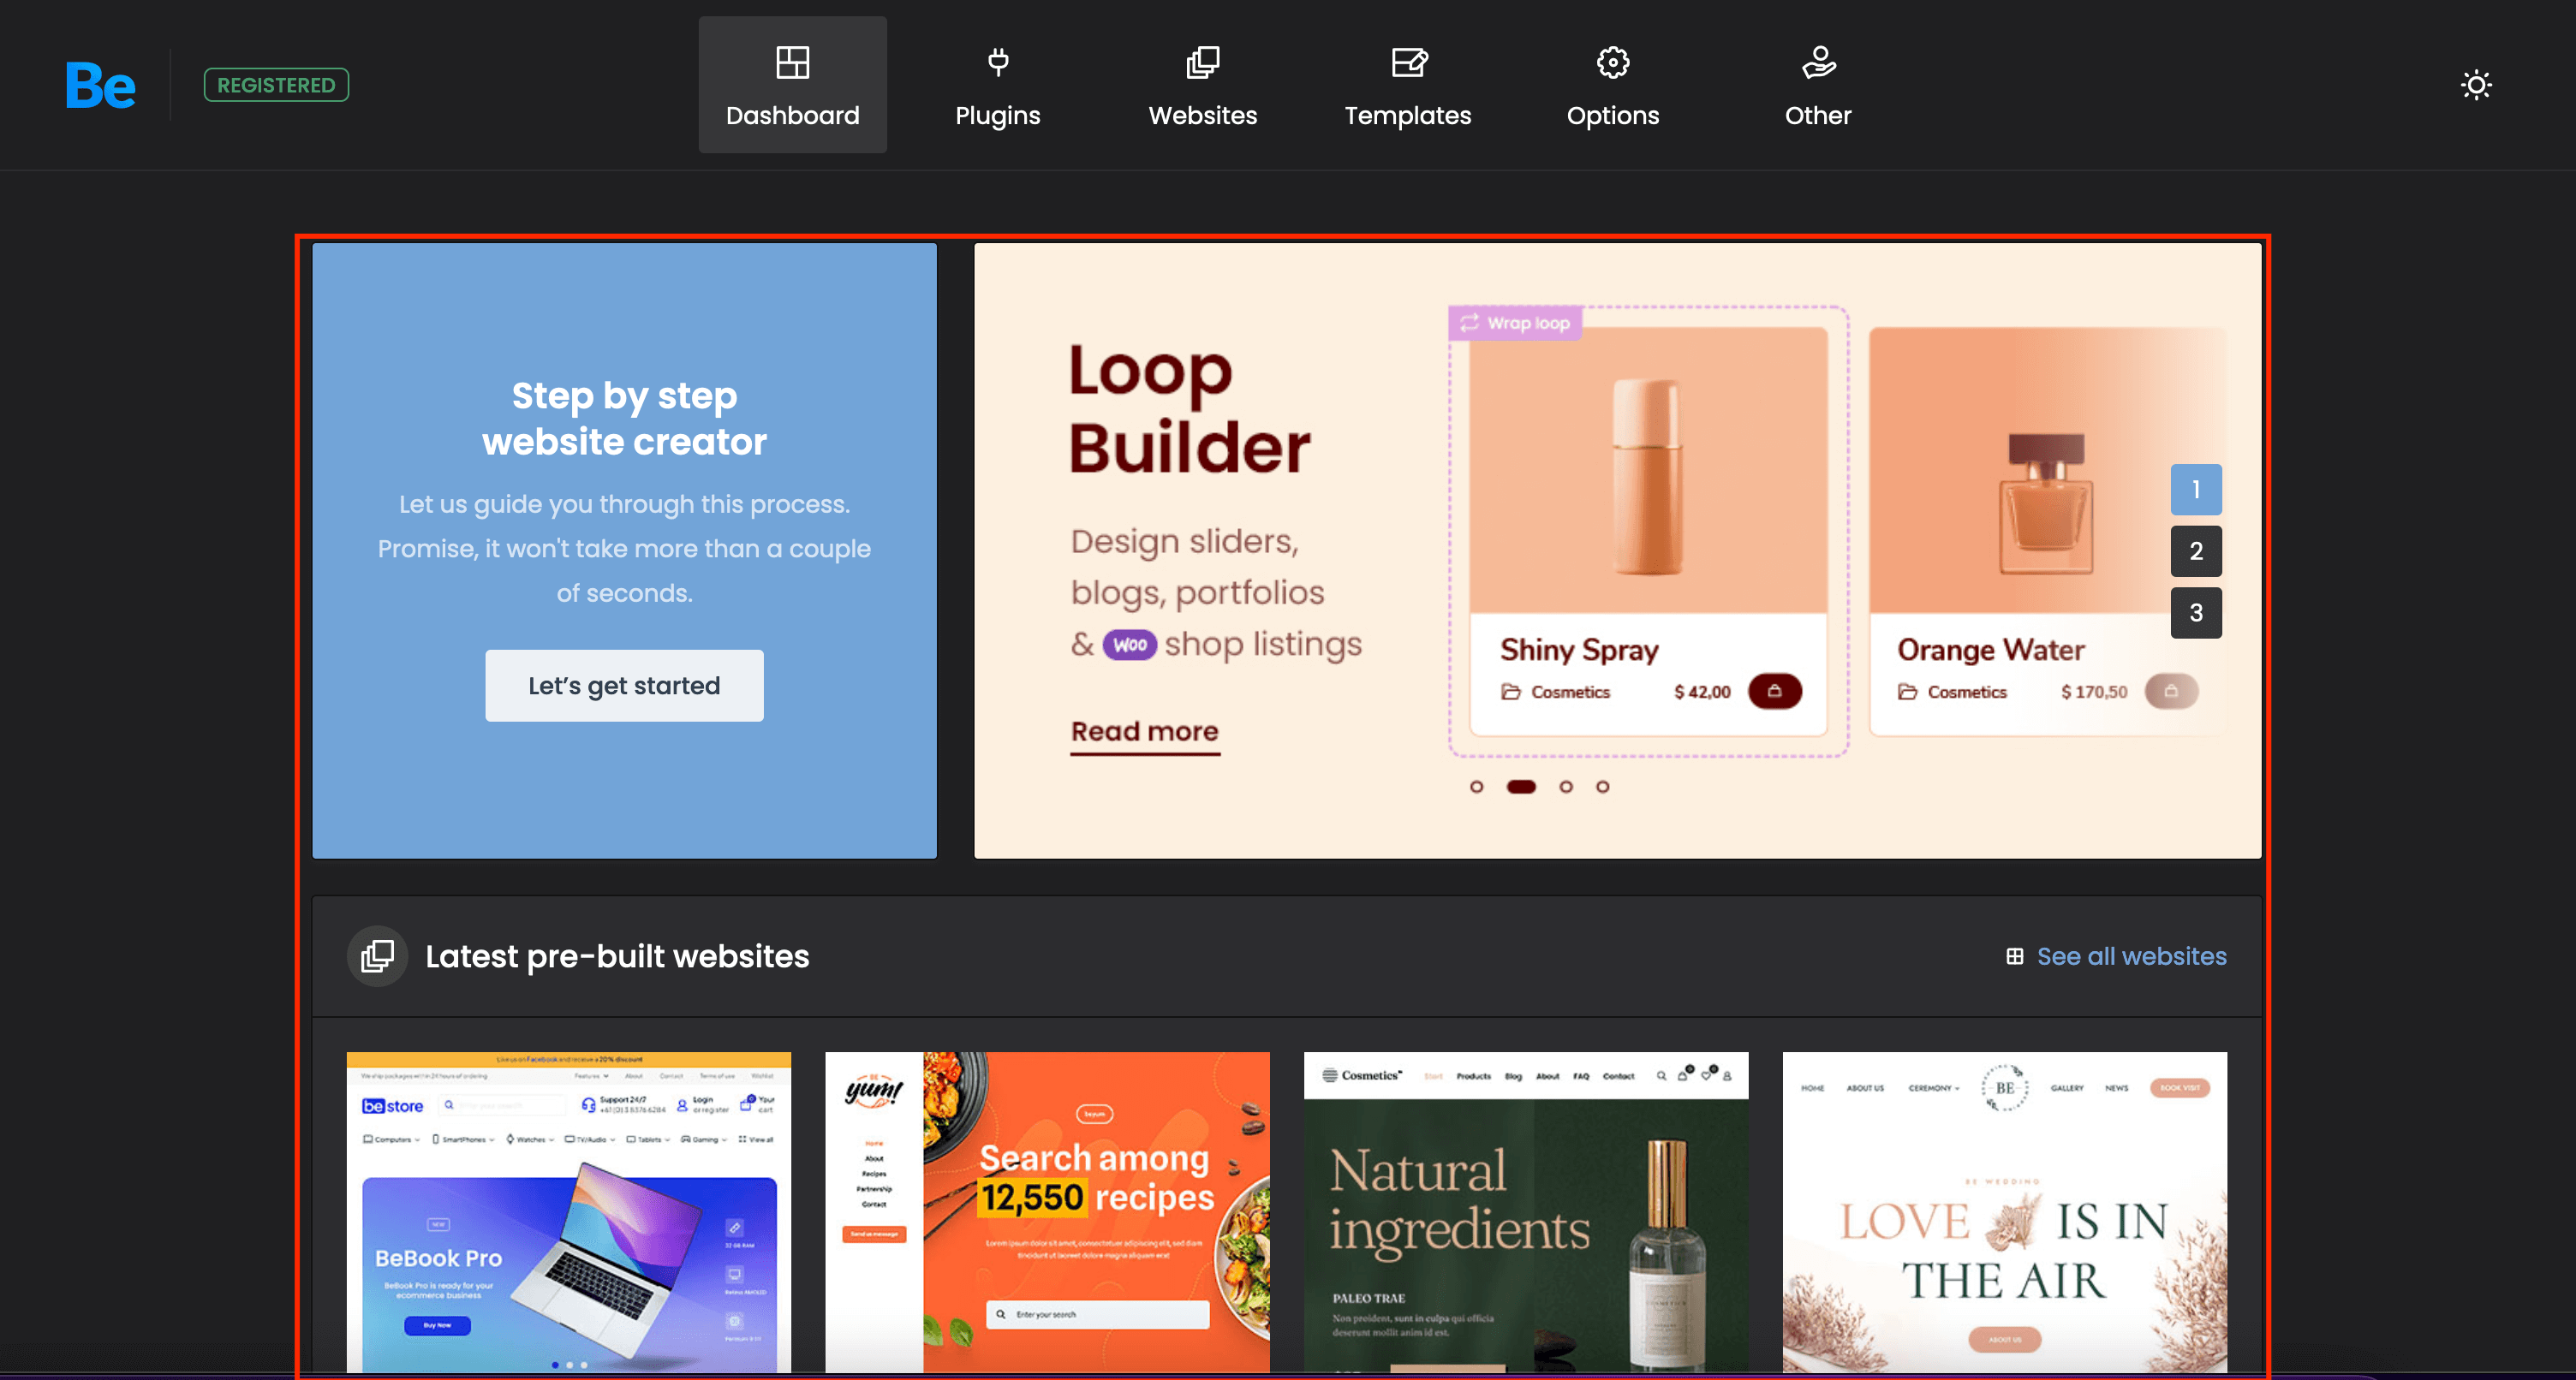The width and height of the screenshot is (2576, 1380).
Task: Switch to banner slide 1
Action: point(2195,489)
